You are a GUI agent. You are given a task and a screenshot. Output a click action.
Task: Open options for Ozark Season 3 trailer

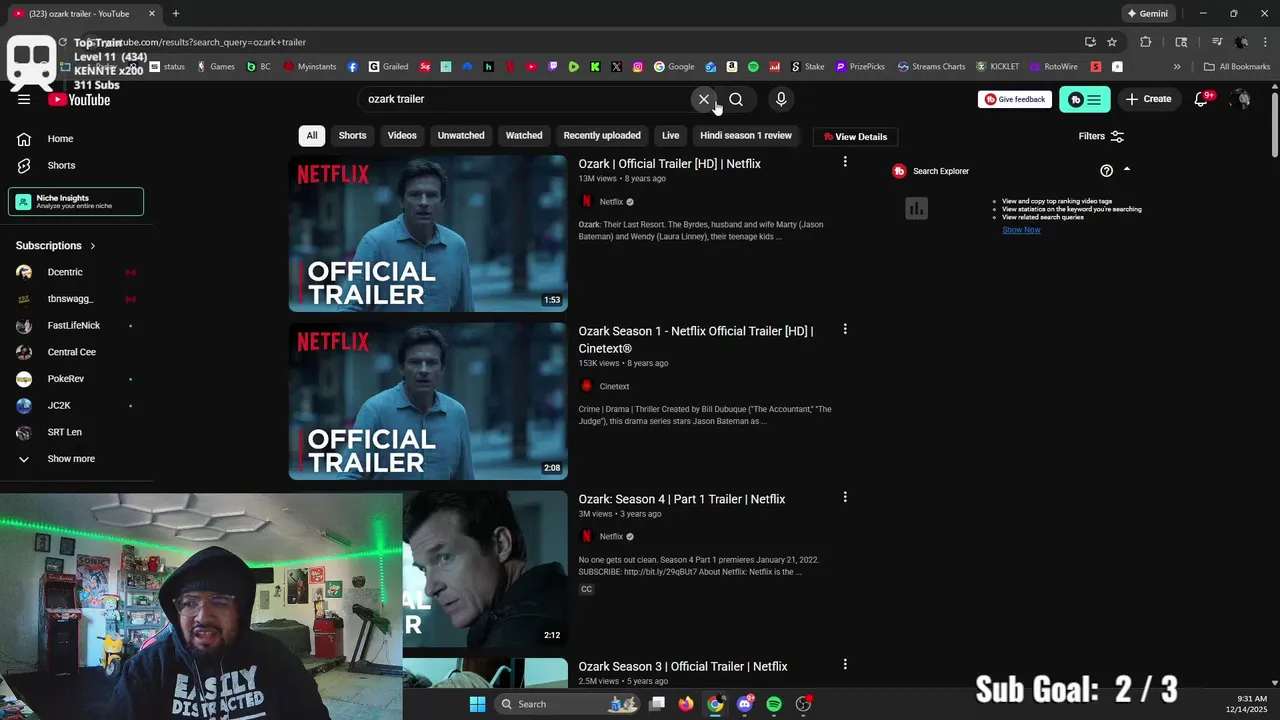845,664
